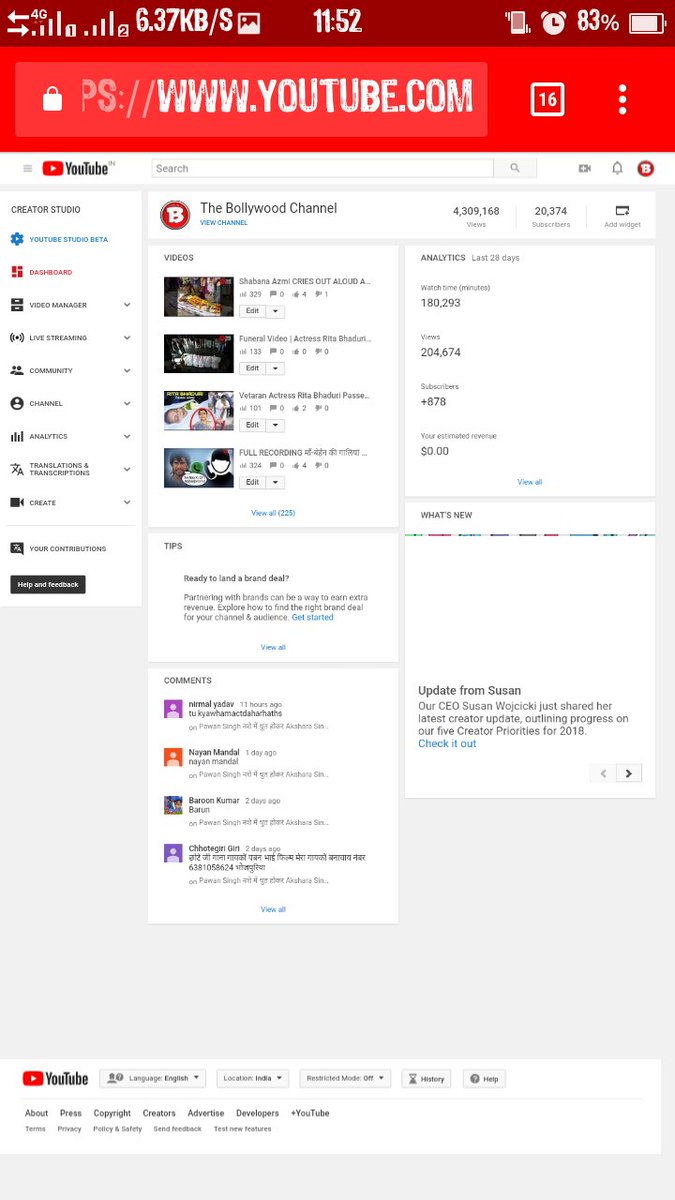This screenshot has width=675, height=1200.
Task: Expand the Community section chevron
Action: pyautogui.click(x=127, y=370)
